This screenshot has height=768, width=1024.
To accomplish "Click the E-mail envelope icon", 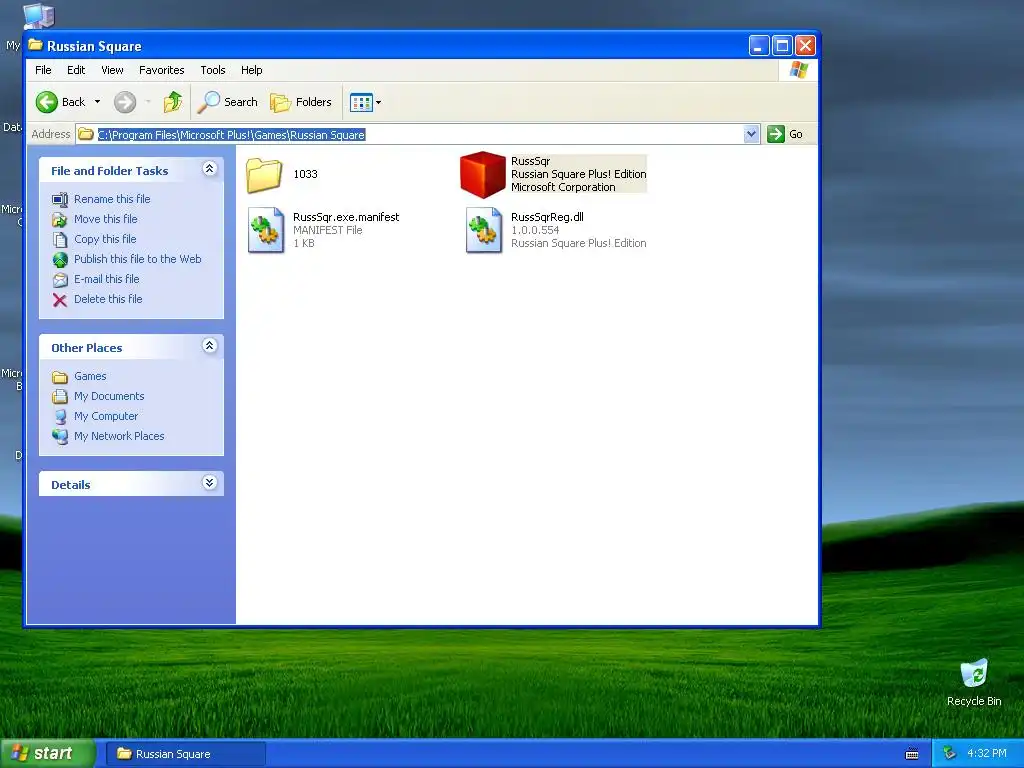I will tap(60, 280).
